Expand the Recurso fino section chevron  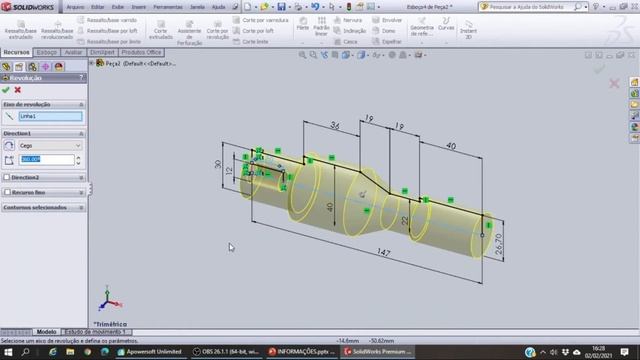click(81, 193)
